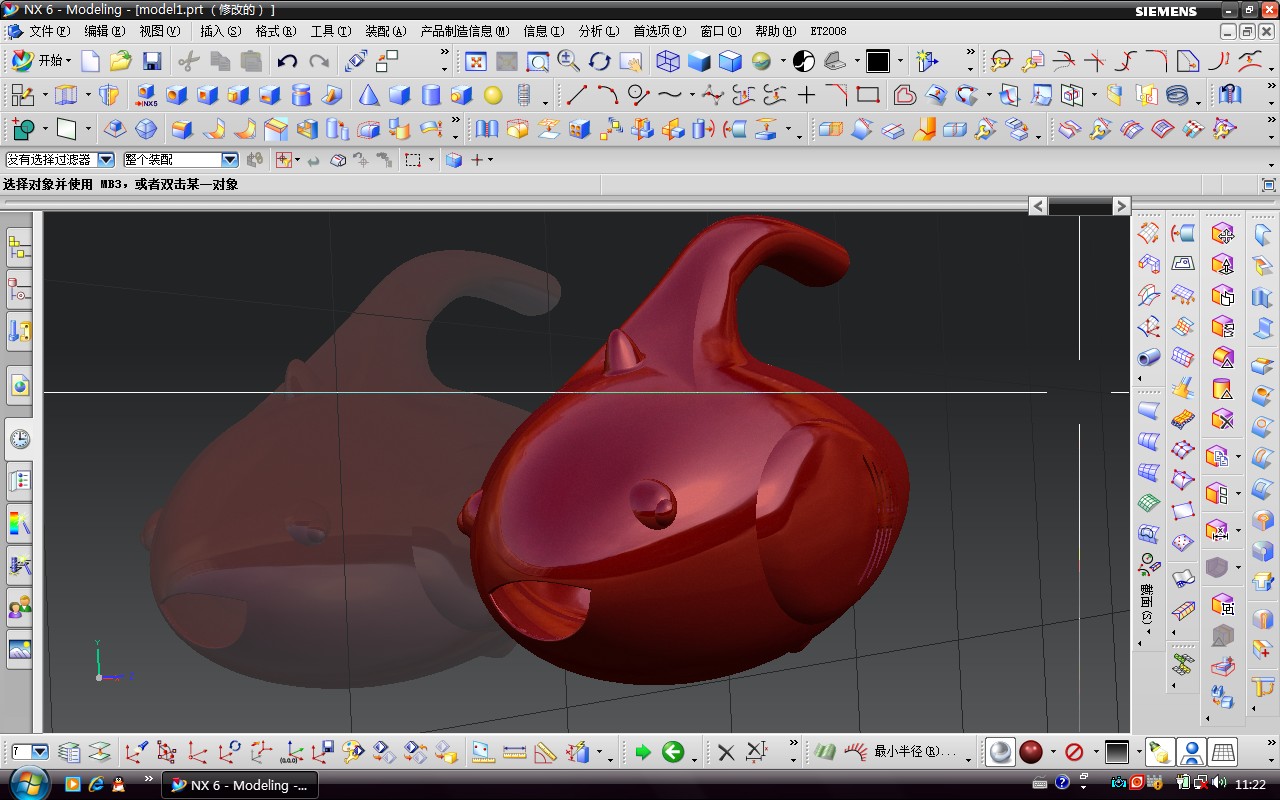Click the Undo arrow
This screenshot has height=800, width=1280.
click(288, 61)
